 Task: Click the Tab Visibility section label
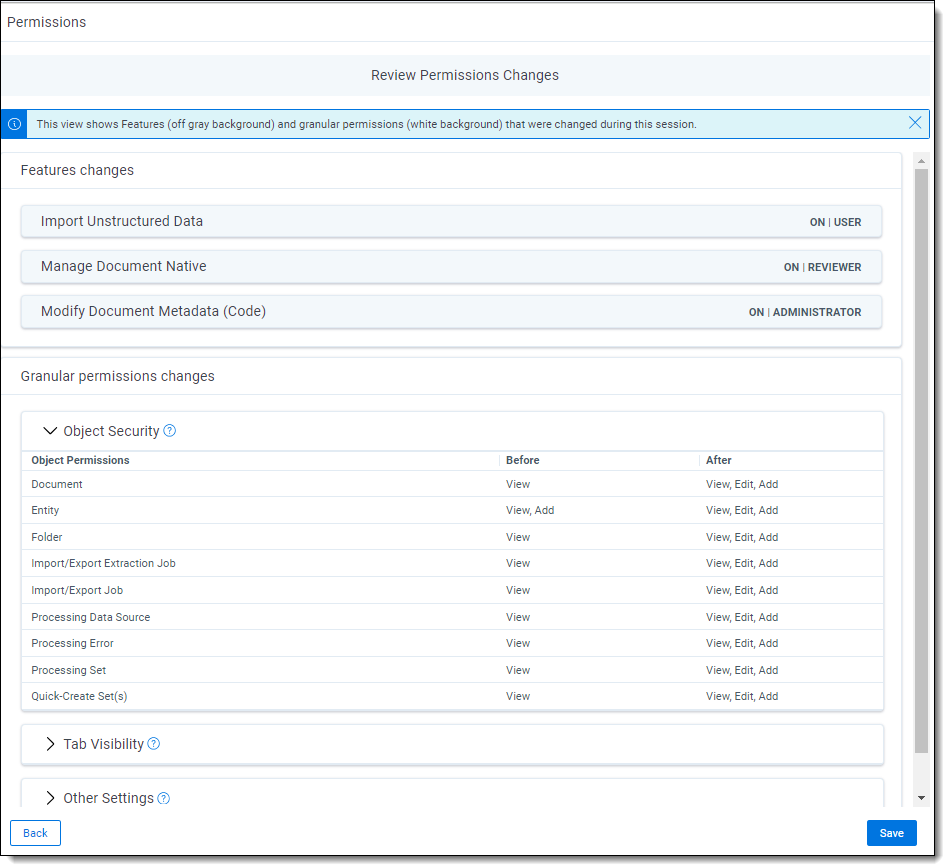(x=103, y=744)
